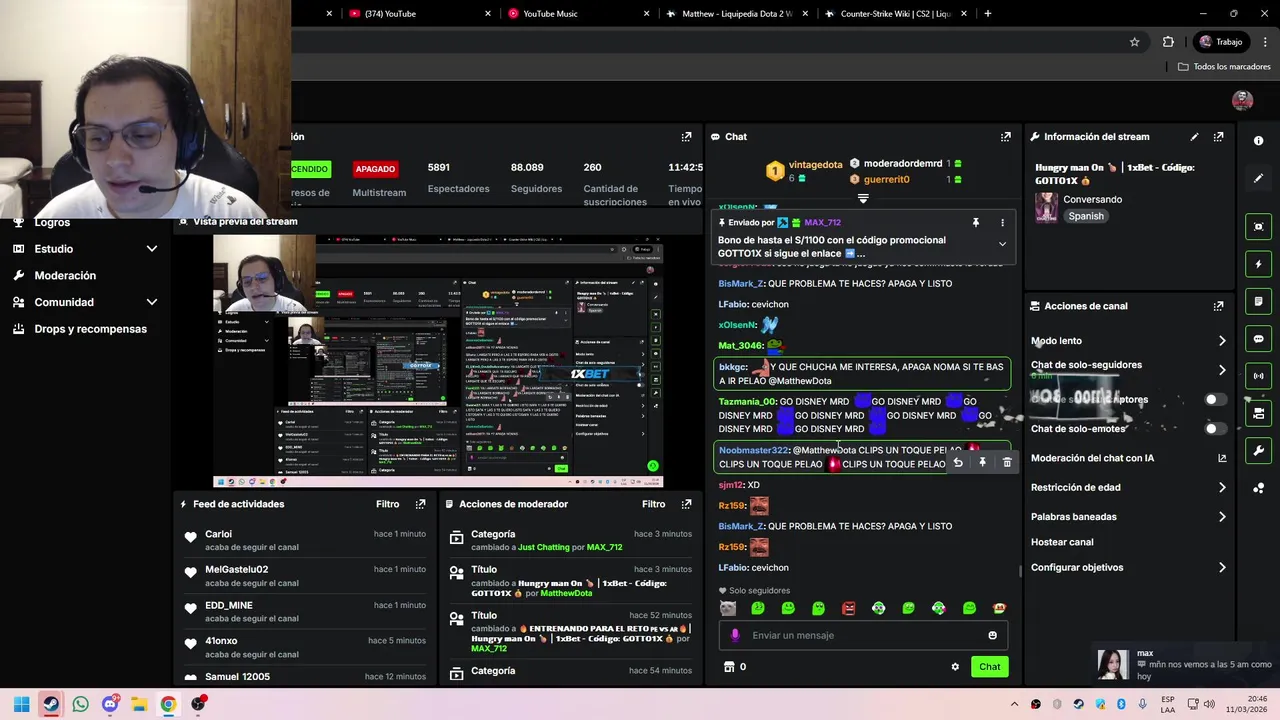Delete Noobmaster322's chat message

[x=1007, y=463]
